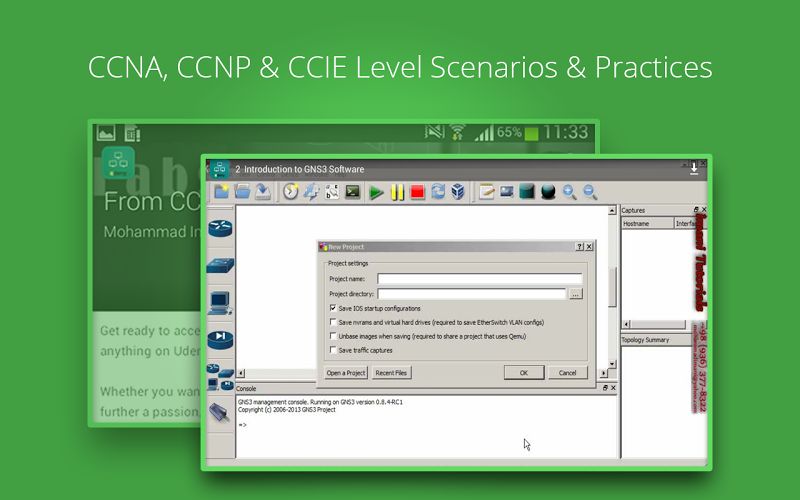The width and height of the screenshot is (800, 500).
Task: Float the Captures panel with its detach icon
Action: (x=696, y=210)
